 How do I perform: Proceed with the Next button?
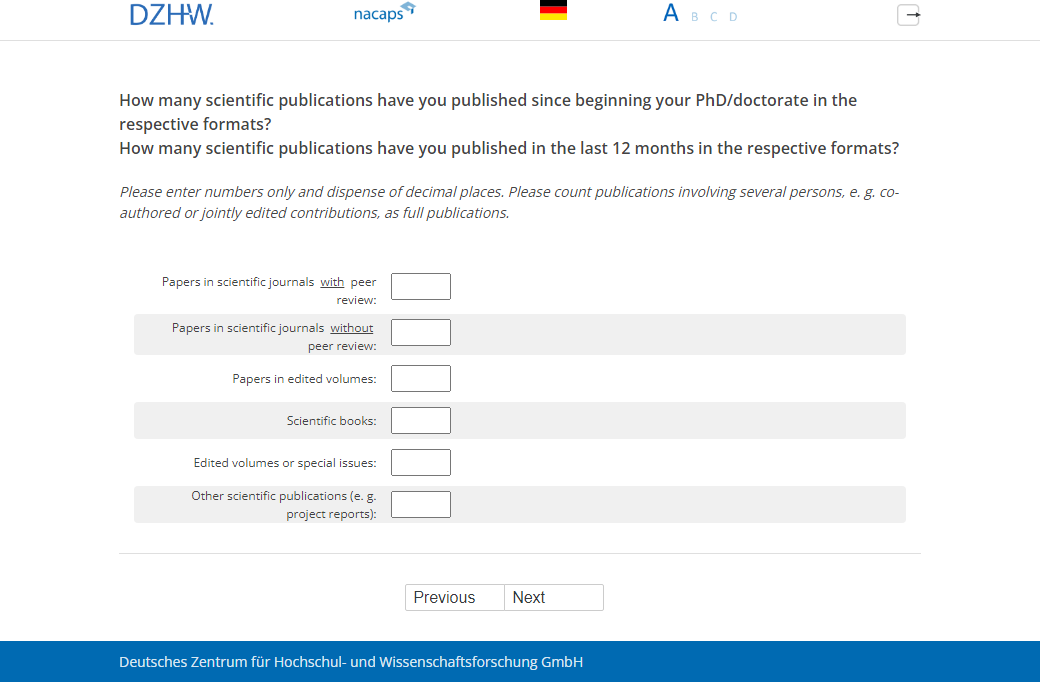[x=553, y=598]
